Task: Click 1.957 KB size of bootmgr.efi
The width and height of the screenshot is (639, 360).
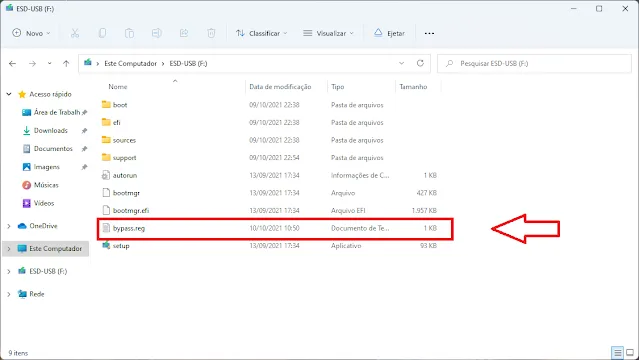Action: tap(424, 211)
